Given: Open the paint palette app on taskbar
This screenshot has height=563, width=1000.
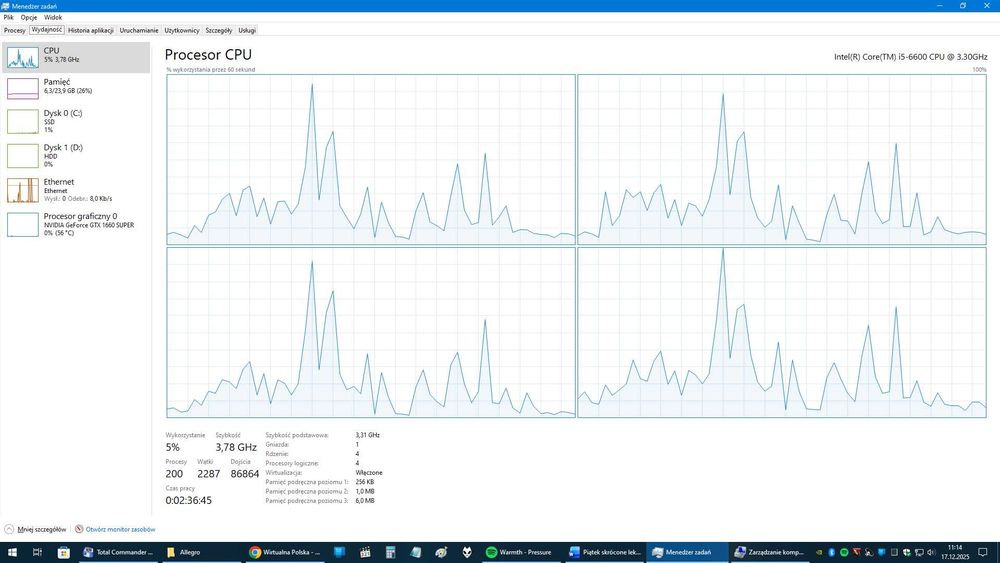Looking at the screenshot, I should point(441,552).
